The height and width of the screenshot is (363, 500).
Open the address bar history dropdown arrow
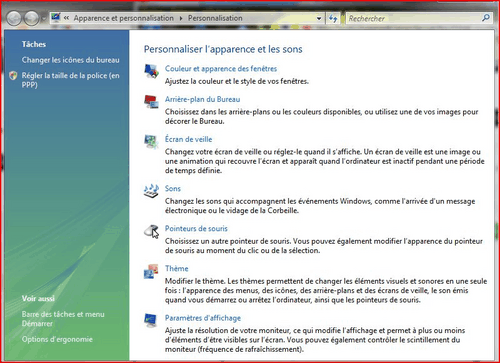(319, 19)
